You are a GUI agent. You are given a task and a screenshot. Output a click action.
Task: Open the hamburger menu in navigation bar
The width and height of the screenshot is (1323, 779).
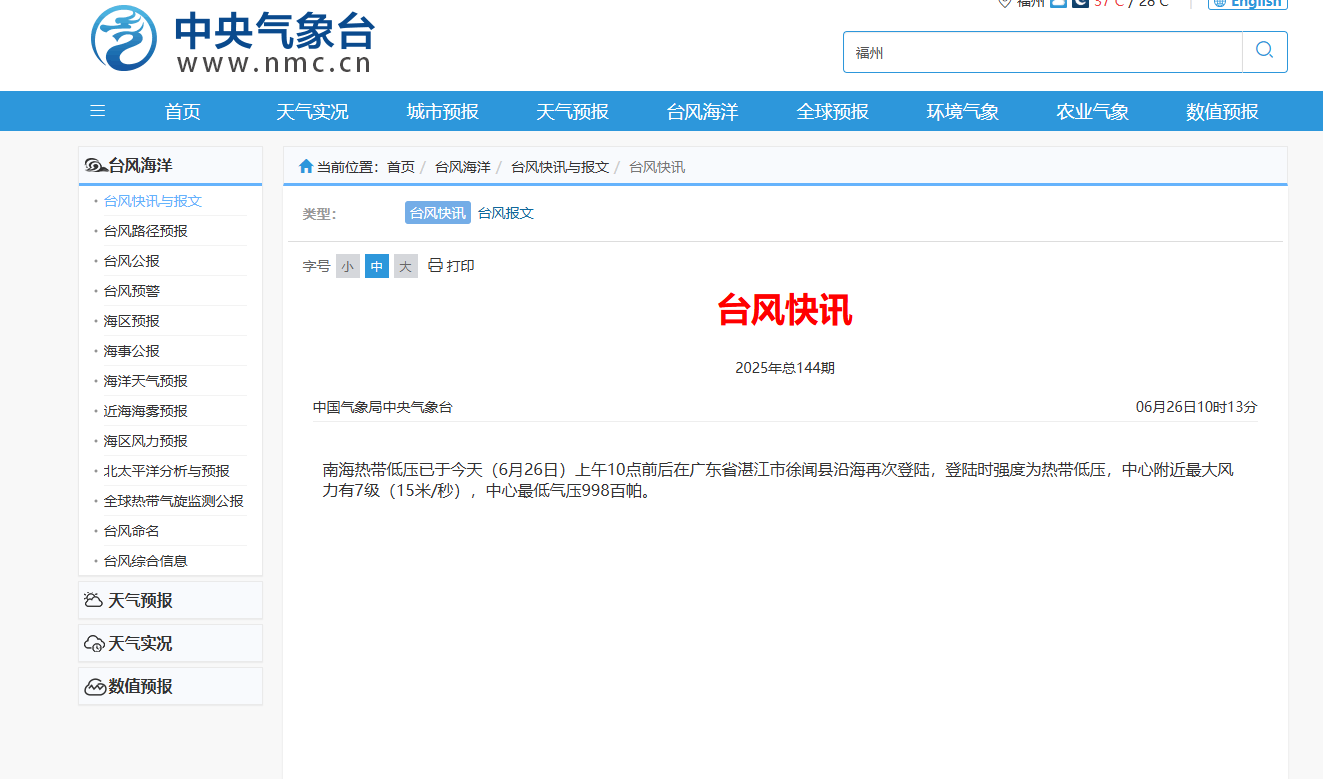tap(97, 111)
